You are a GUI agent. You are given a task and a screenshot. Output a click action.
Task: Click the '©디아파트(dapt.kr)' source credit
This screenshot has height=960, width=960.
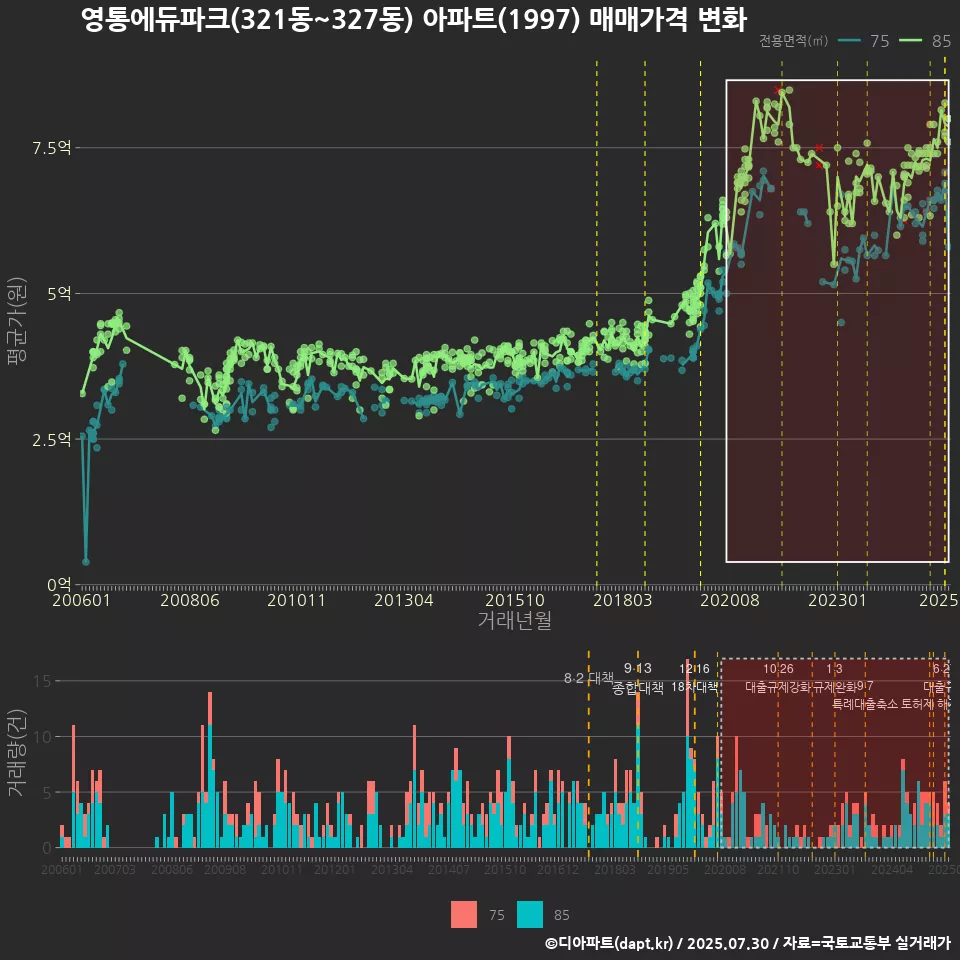tap(609, 943)
